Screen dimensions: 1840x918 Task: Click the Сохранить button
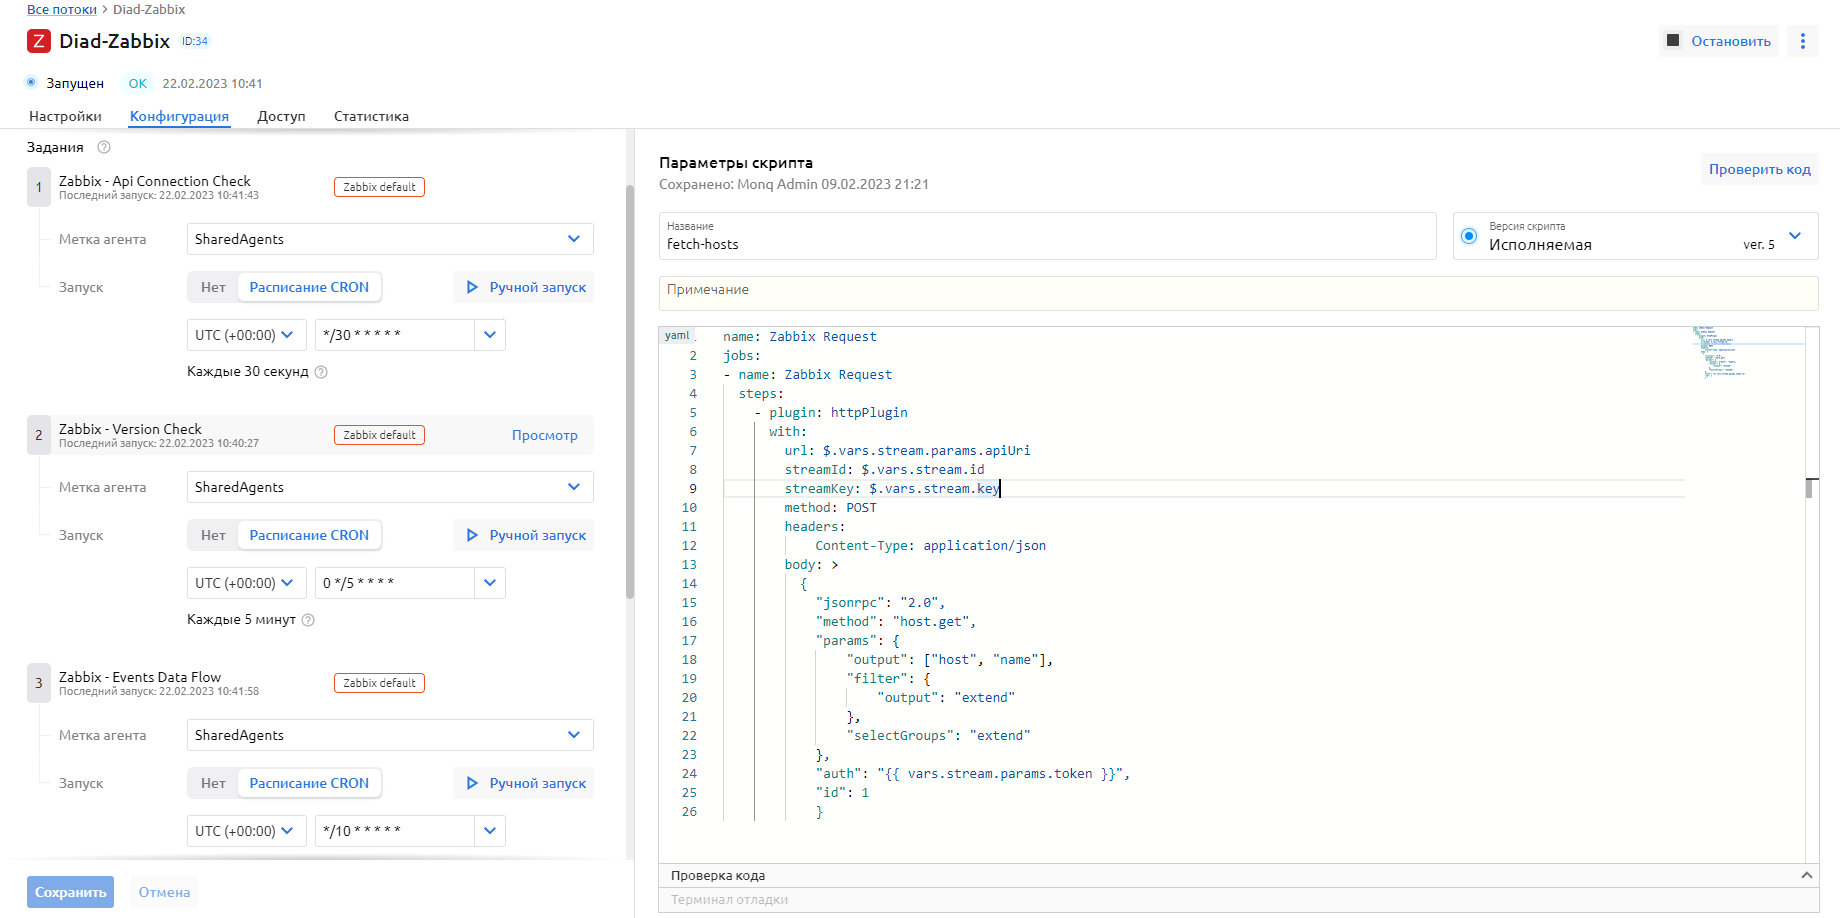[x=70, y=892]
